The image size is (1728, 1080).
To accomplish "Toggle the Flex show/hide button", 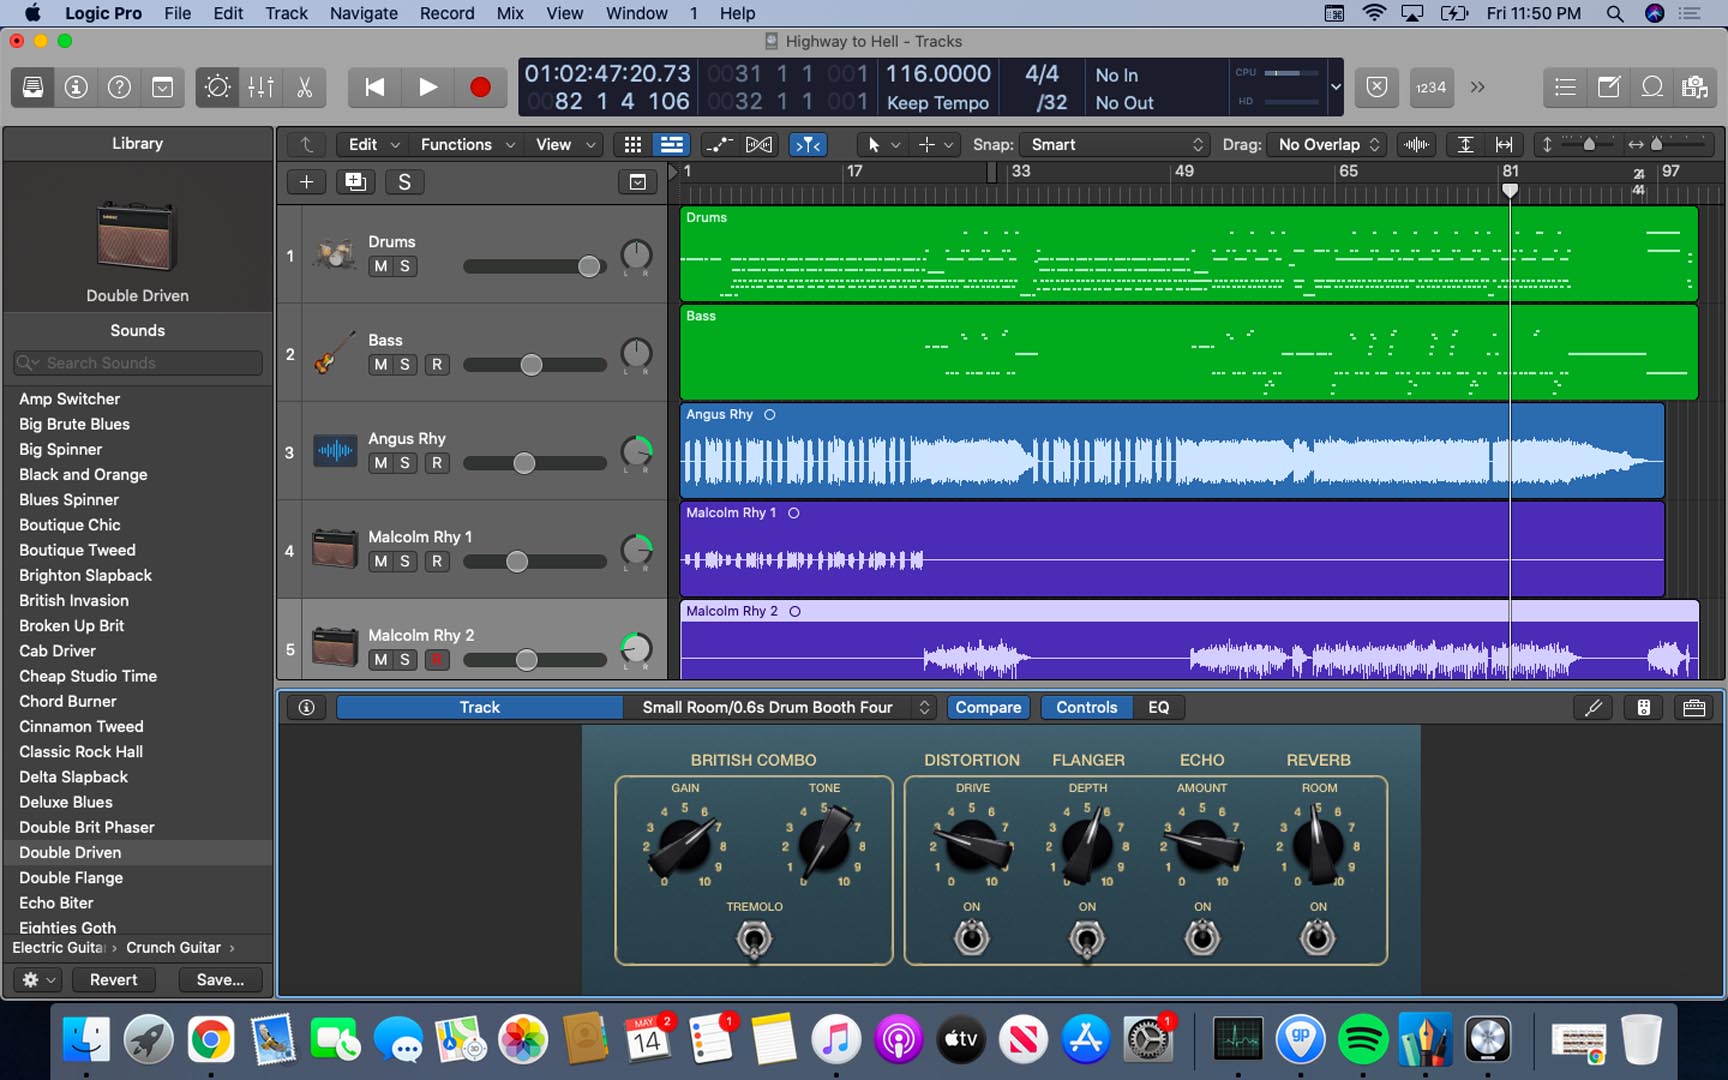I will 759,145.
